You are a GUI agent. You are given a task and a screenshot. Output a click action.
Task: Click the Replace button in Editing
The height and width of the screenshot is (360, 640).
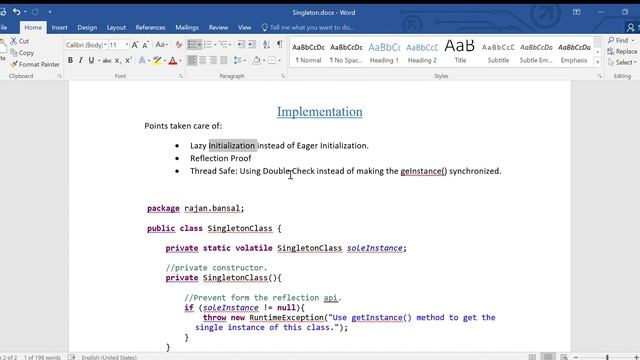coord(622,51)
